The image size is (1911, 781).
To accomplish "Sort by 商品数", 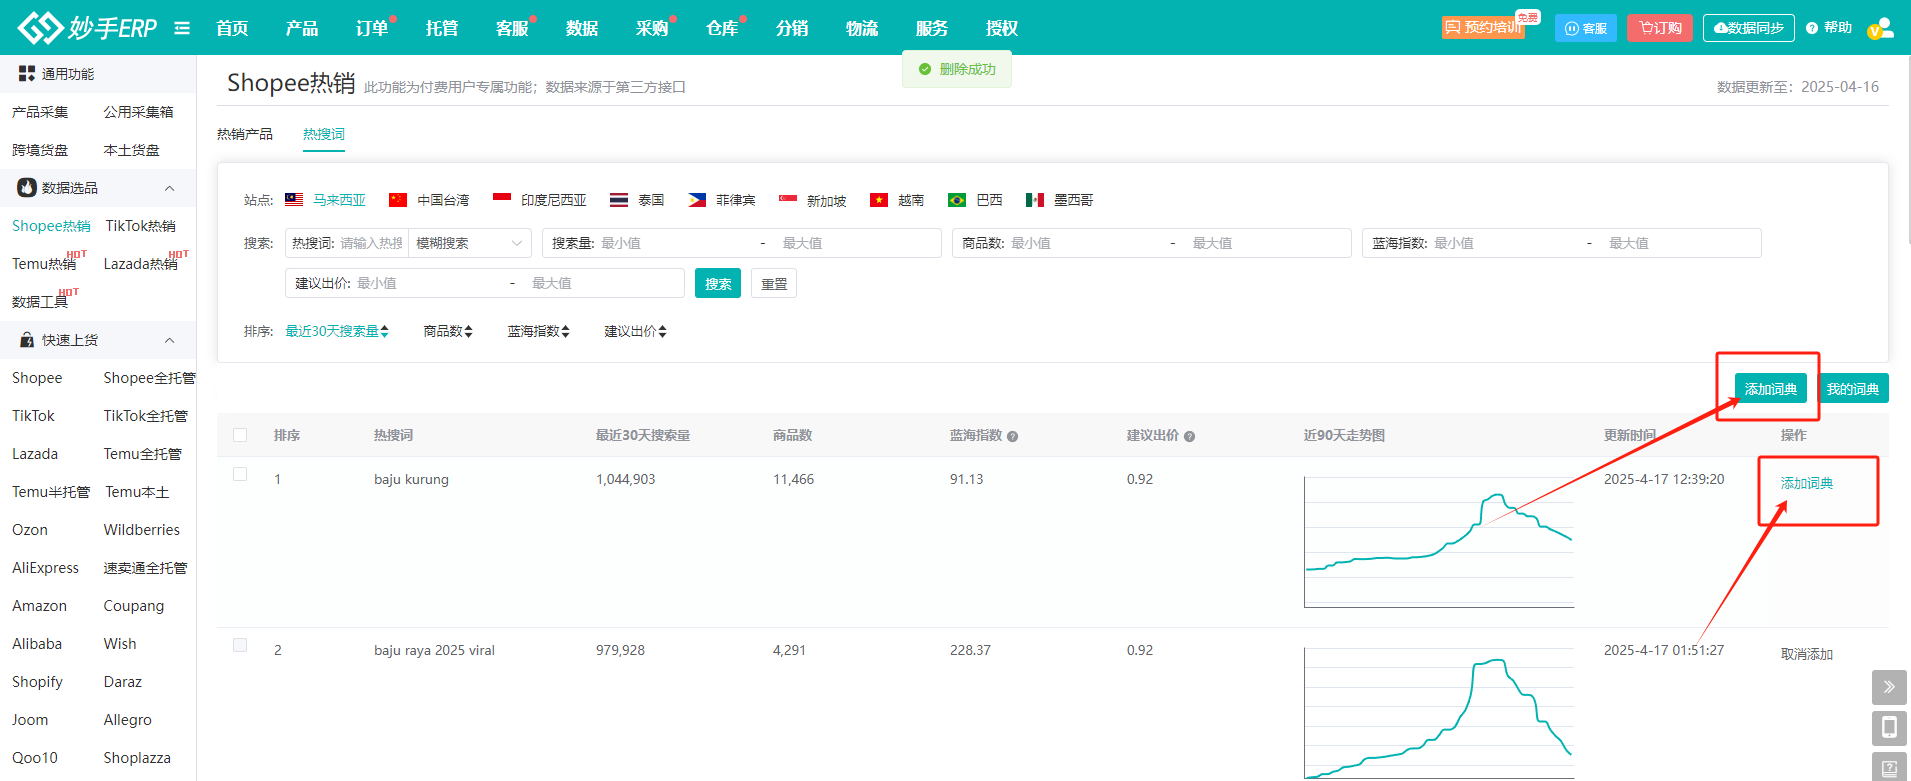I will tap(448, 331).
